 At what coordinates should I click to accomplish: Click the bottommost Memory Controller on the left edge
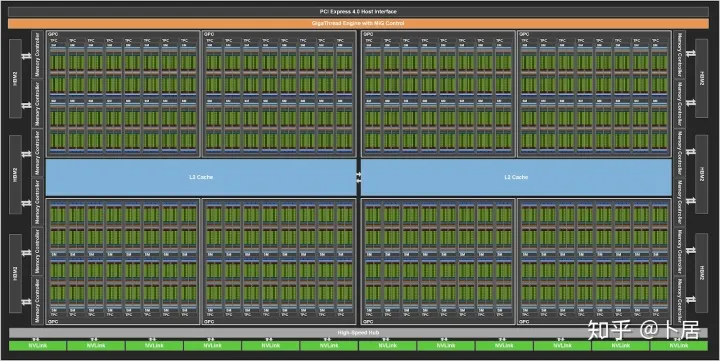coord(37,300)
